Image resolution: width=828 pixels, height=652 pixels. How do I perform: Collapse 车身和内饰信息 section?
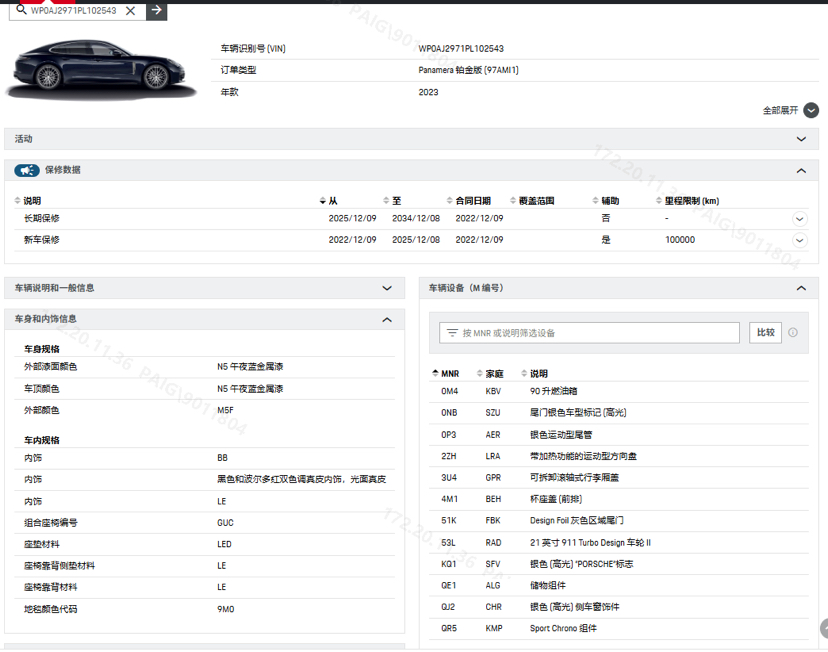387,319
